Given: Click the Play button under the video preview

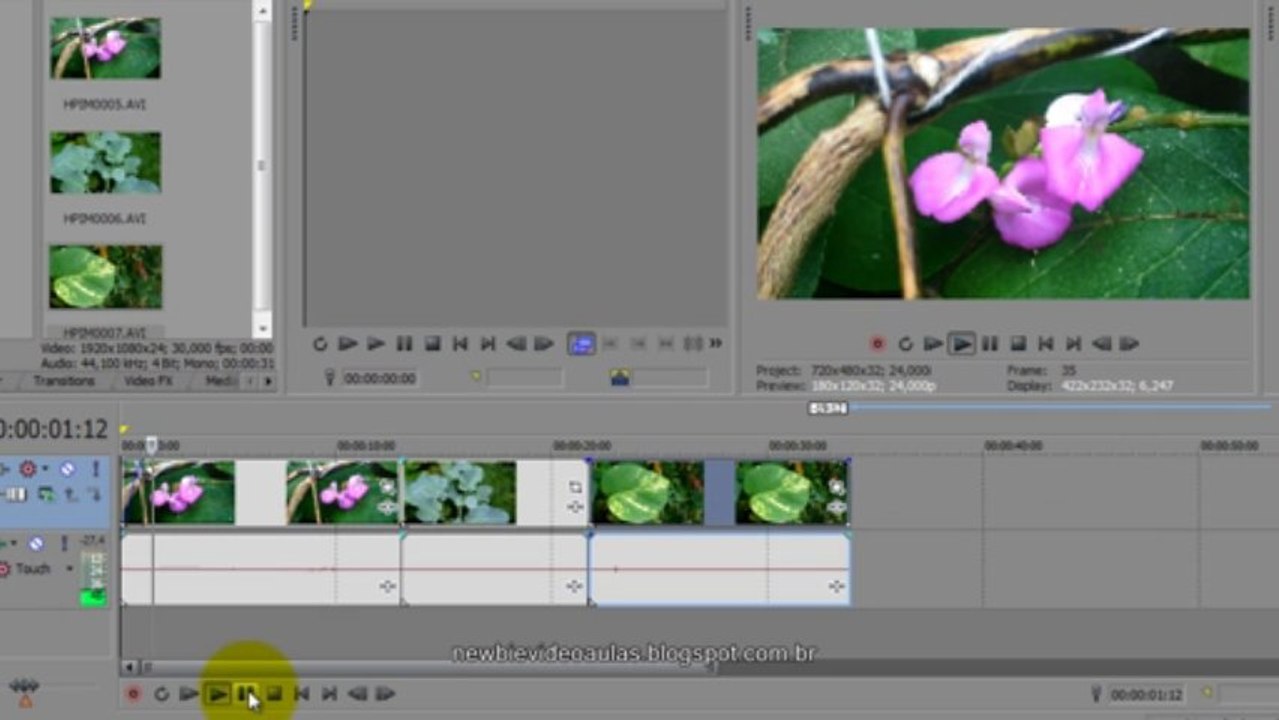Looking at the screenshot, I should pyautogui.click(x=961, y=343).
